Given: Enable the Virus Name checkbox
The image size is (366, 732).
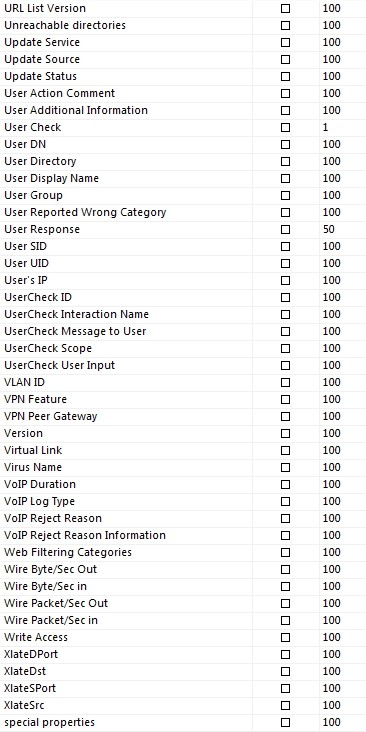Looking at the screenshot, I should tap(285, 467).
